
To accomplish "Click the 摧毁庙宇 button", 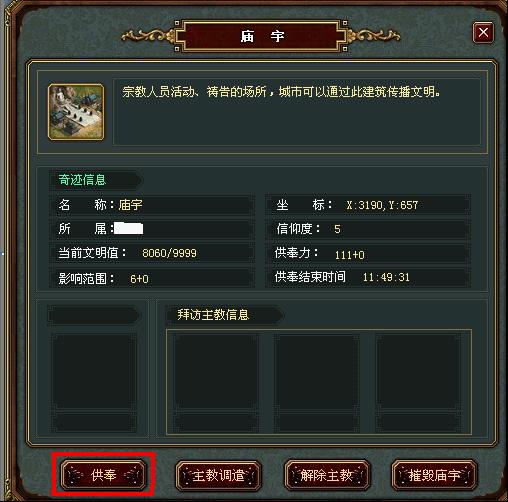I will pos(434,475).
